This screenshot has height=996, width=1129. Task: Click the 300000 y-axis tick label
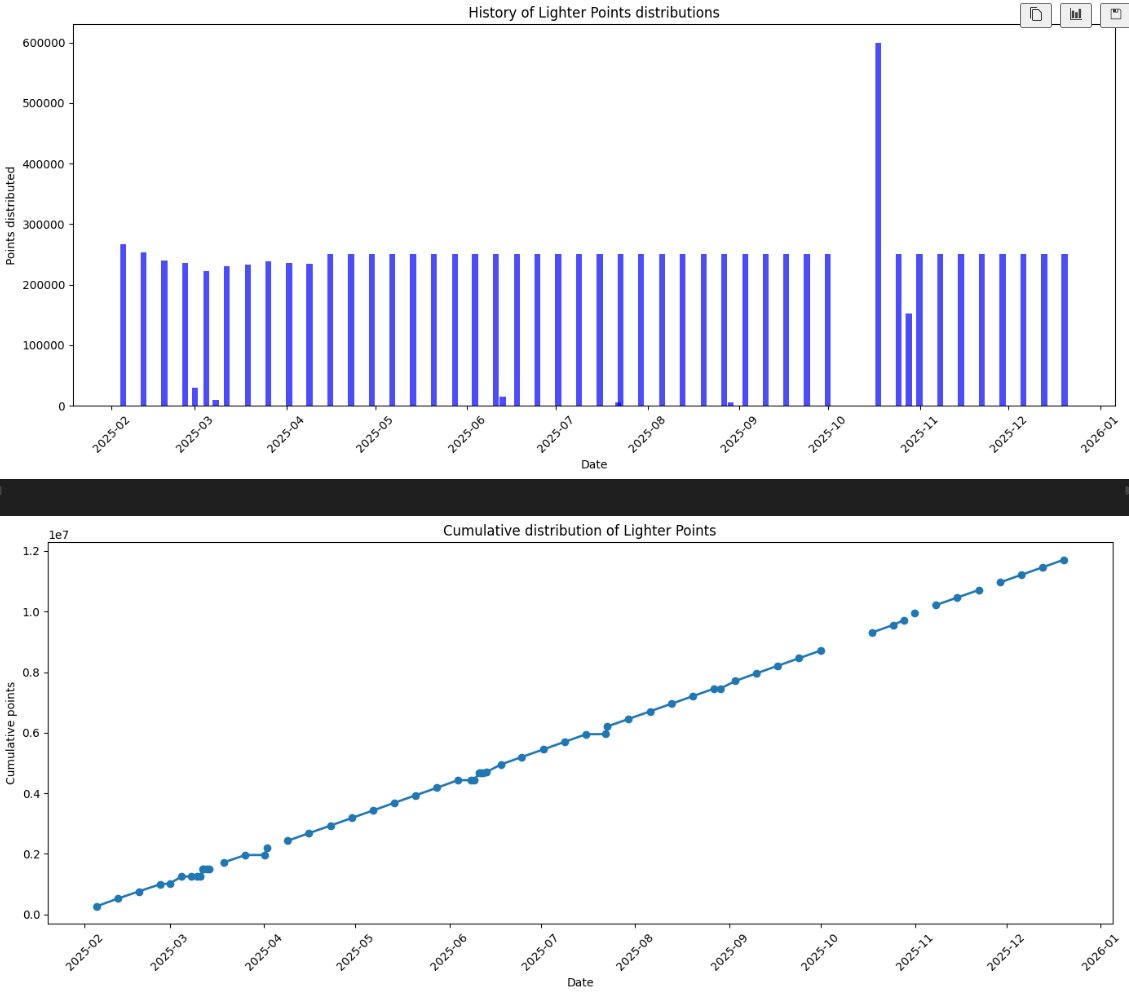tap(43, 225)
